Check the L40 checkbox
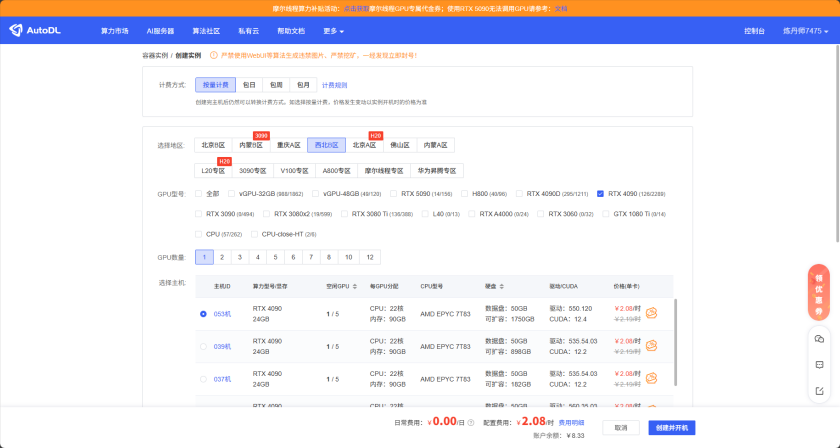The width and height of the screenshot is (840, 448). tap(425, 214)
